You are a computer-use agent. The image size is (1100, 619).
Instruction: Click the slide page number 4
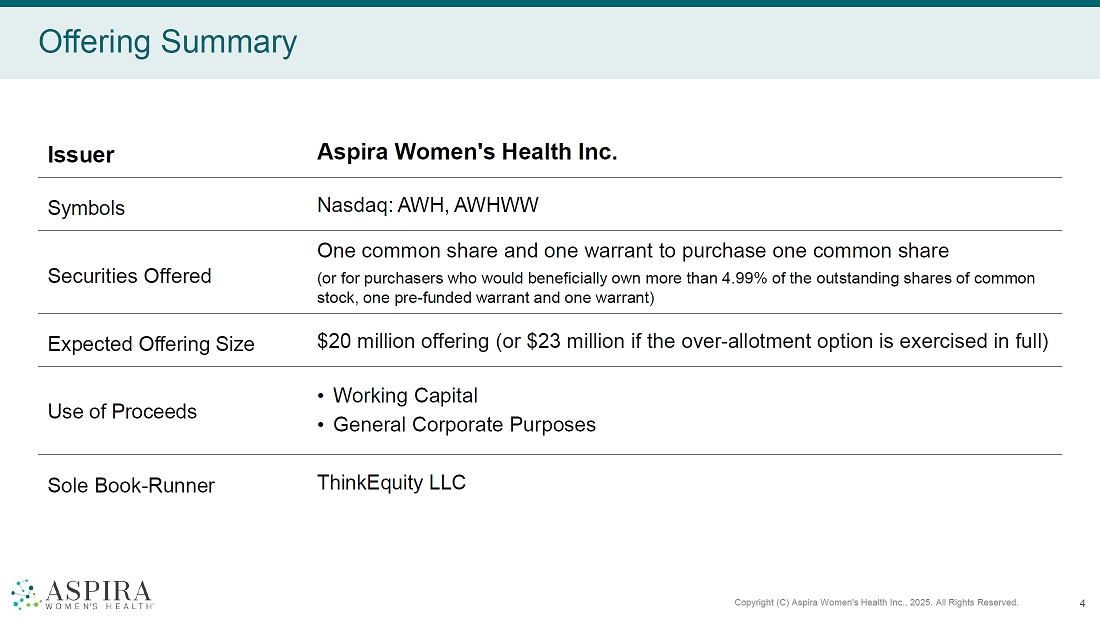[1083, 602]
